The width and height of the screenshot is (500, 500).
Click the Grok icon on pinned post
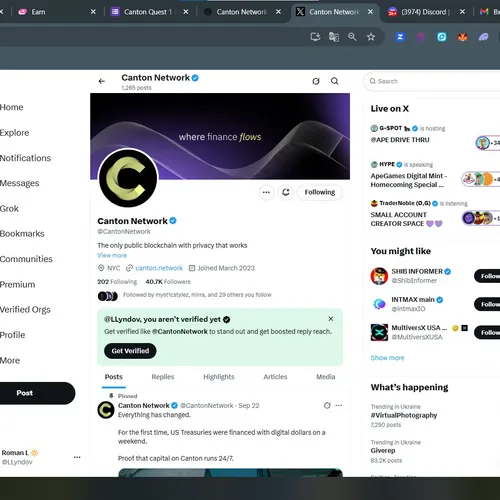tap(327, 405)
